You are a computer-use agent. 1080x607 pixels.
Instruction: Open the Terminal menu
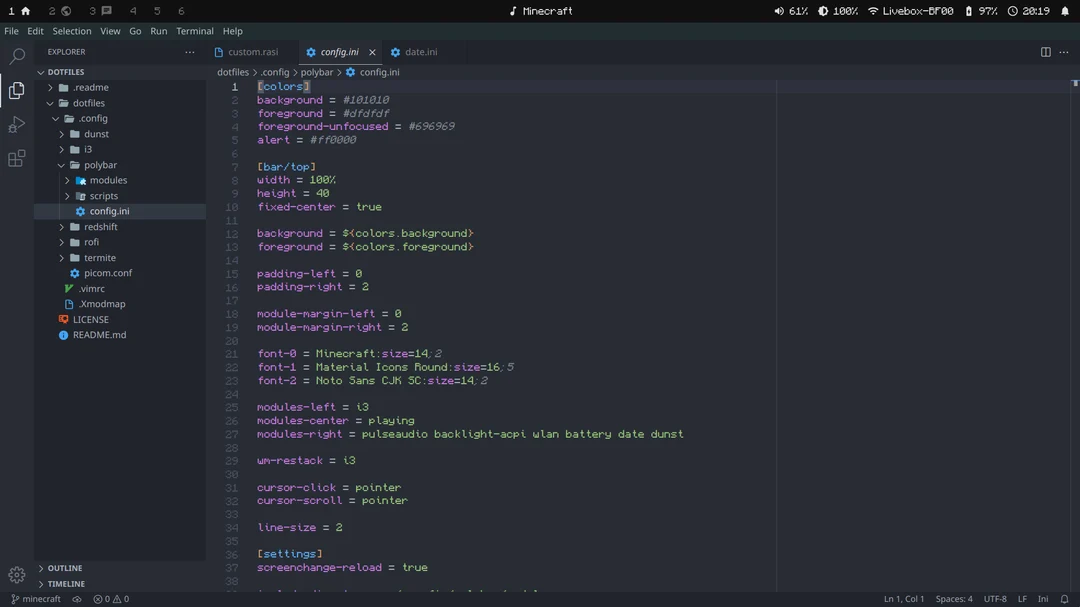point(194,31)
